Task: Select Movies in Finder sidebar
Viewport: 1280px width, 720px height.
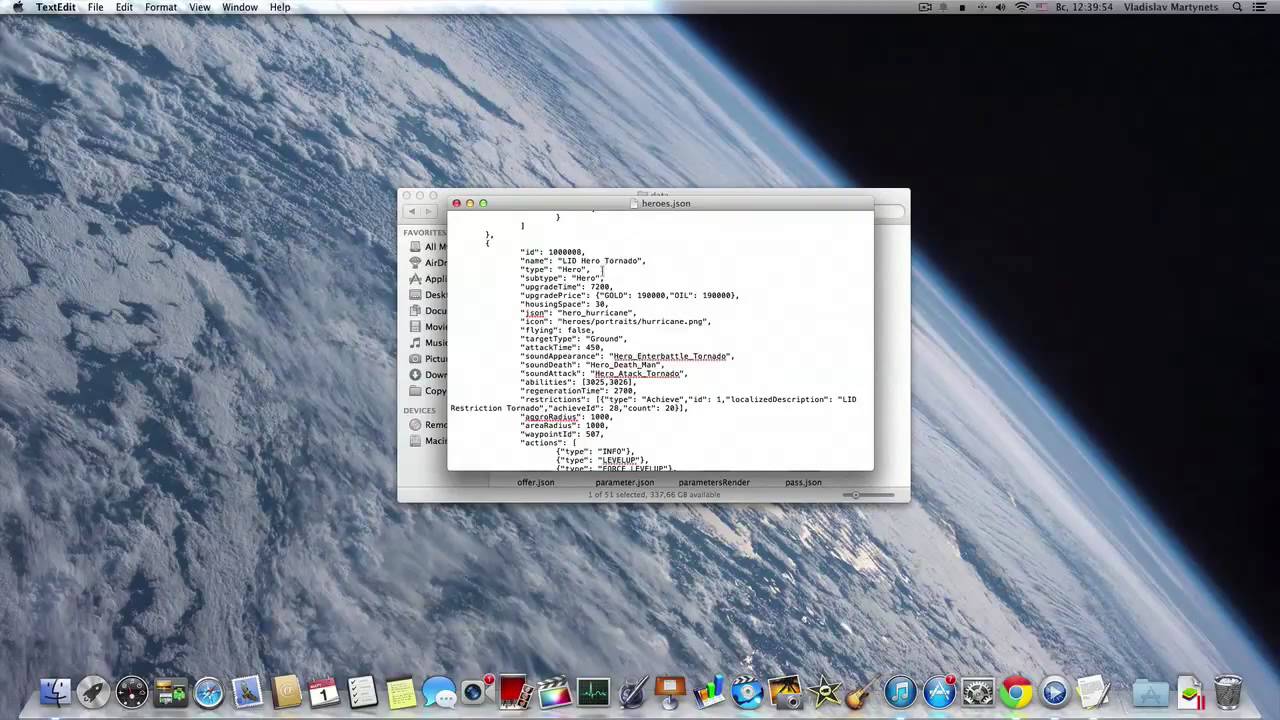Action: [428, 327]
